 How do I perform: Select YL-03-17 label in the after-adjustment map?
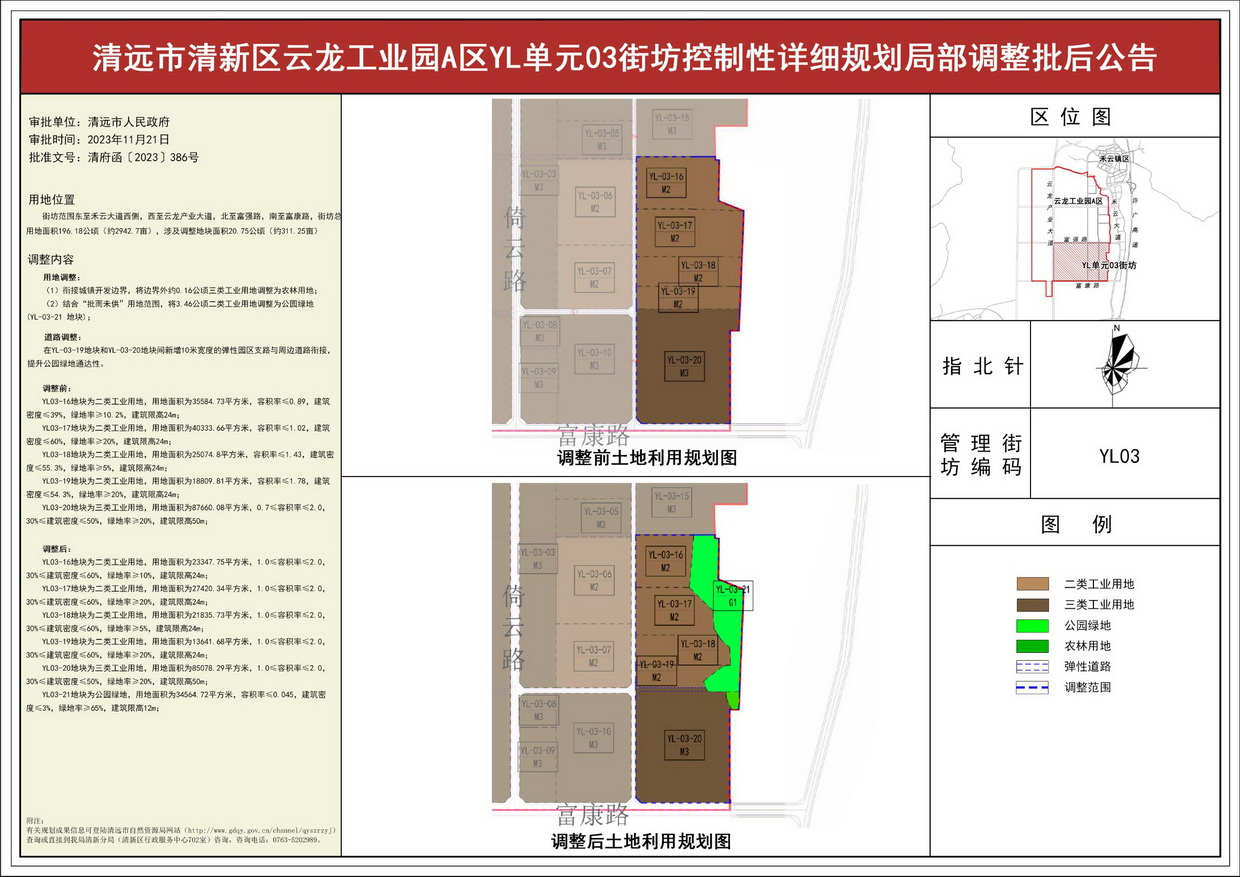675,610
